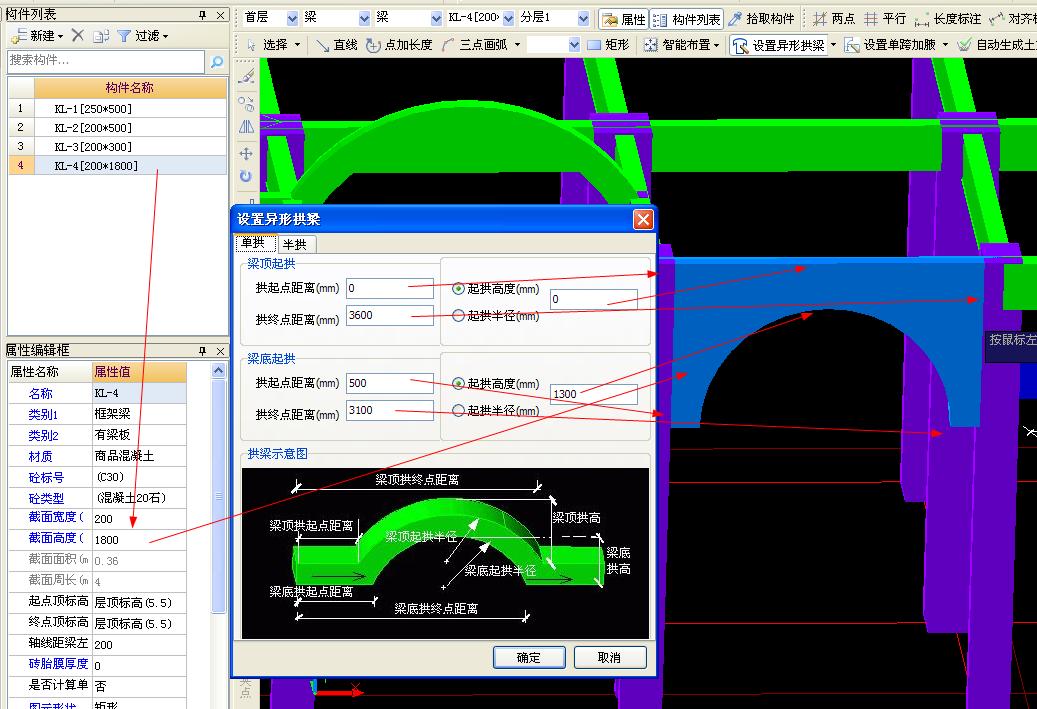Choose 起拱高度 radio under 梁顶起拱
Screen dimensions: 1037x709
459,289
